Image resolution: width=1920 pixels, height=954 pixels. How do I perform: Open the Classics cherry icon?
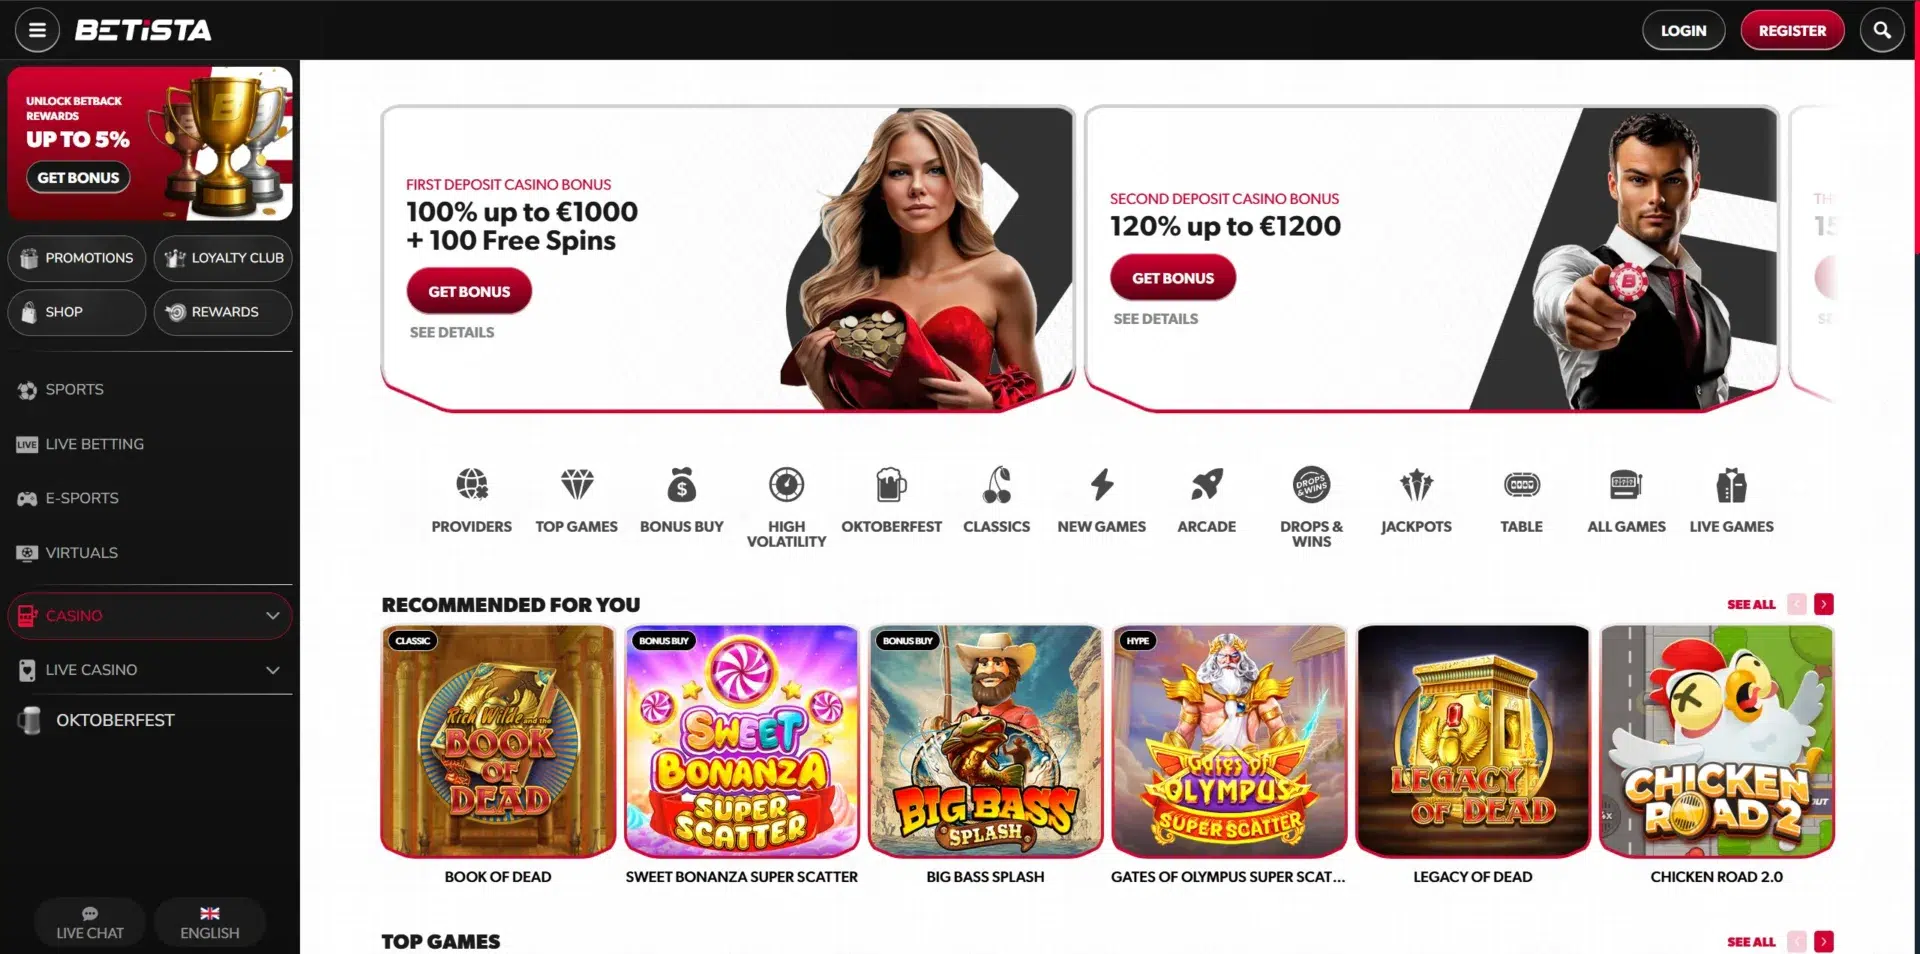(x=997, y=485)
